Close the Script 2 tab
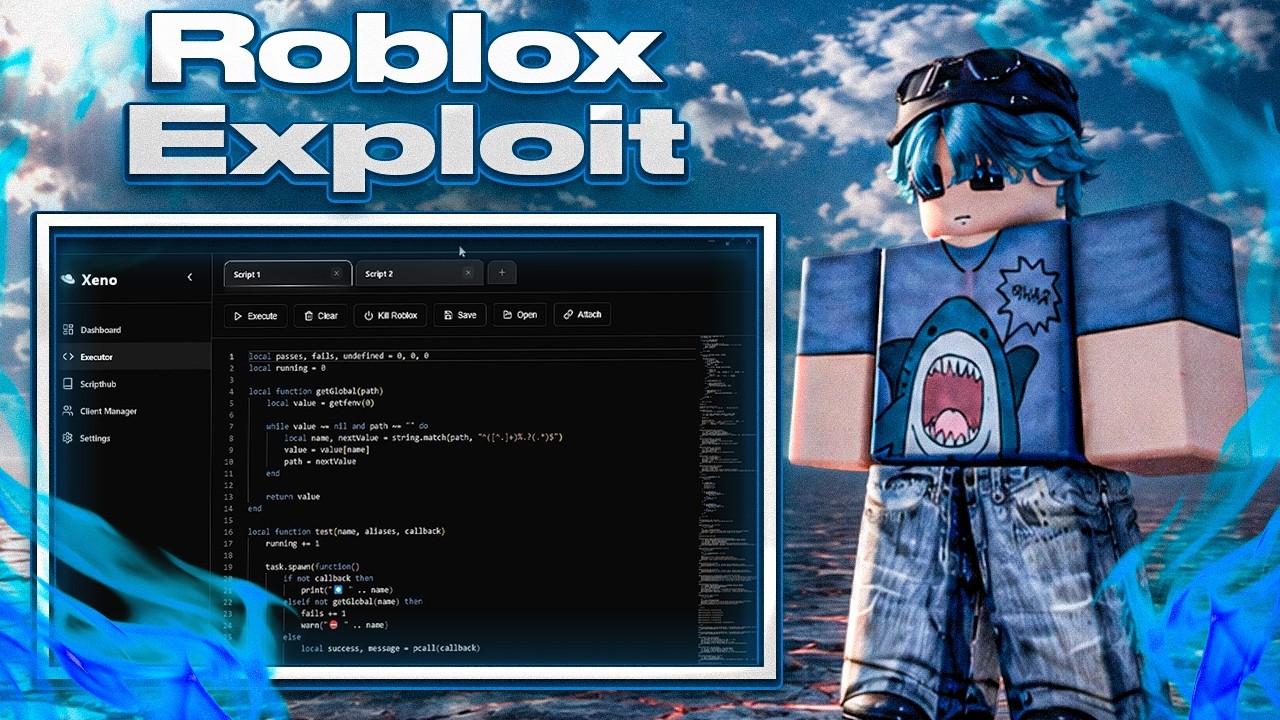 tap(467, 273)
